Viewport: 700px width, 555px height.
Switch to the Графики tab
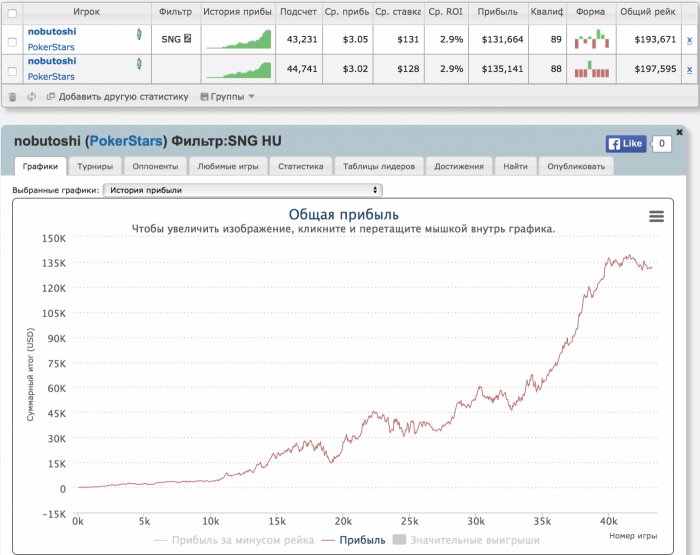40,166
